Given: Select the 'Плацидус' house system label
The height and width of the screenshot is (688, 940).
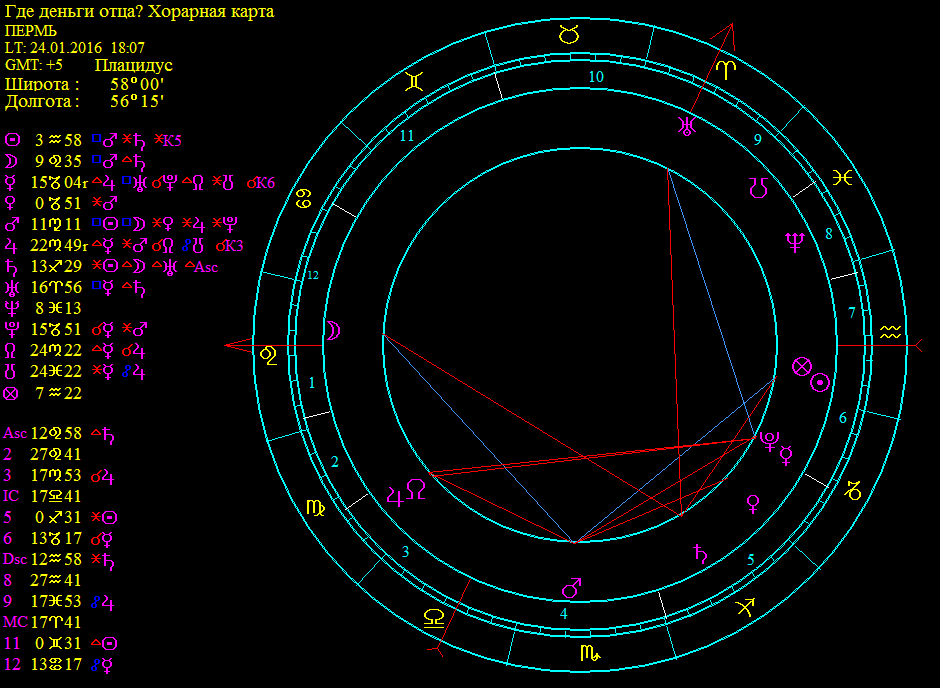Looking at the screenshot, I should 134,65.
